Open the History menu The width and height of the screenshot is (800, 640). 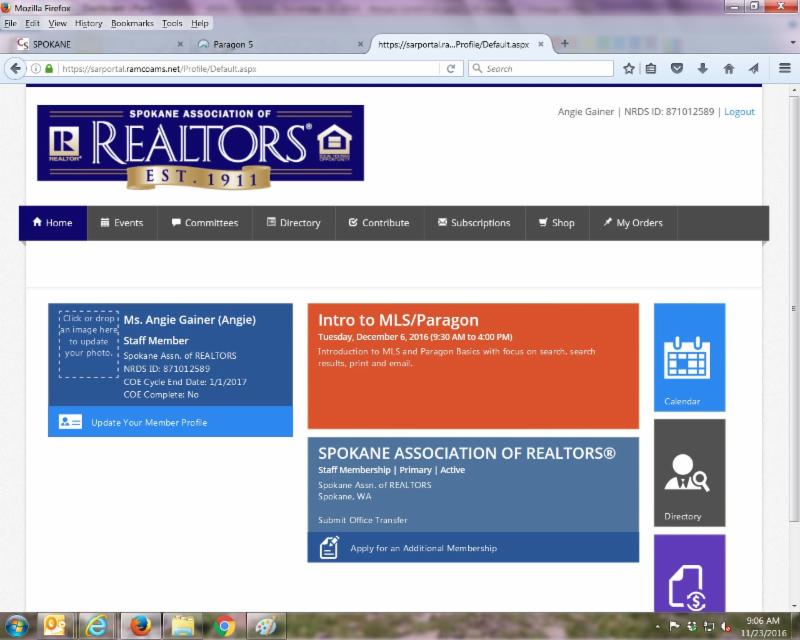[x=88, y=23]
